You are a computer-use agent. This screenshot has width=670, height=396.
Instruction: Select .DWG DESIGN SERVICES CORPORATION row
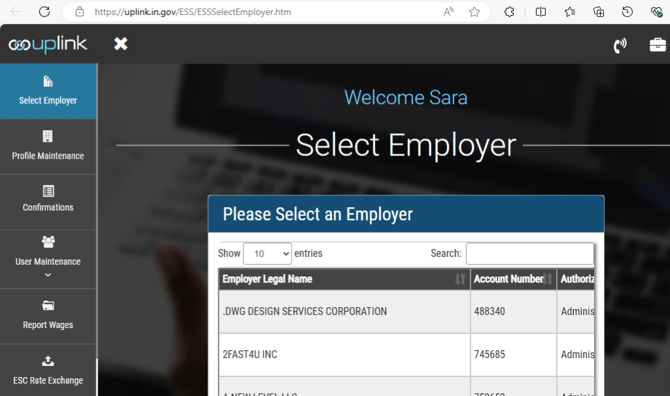point(406,311)
